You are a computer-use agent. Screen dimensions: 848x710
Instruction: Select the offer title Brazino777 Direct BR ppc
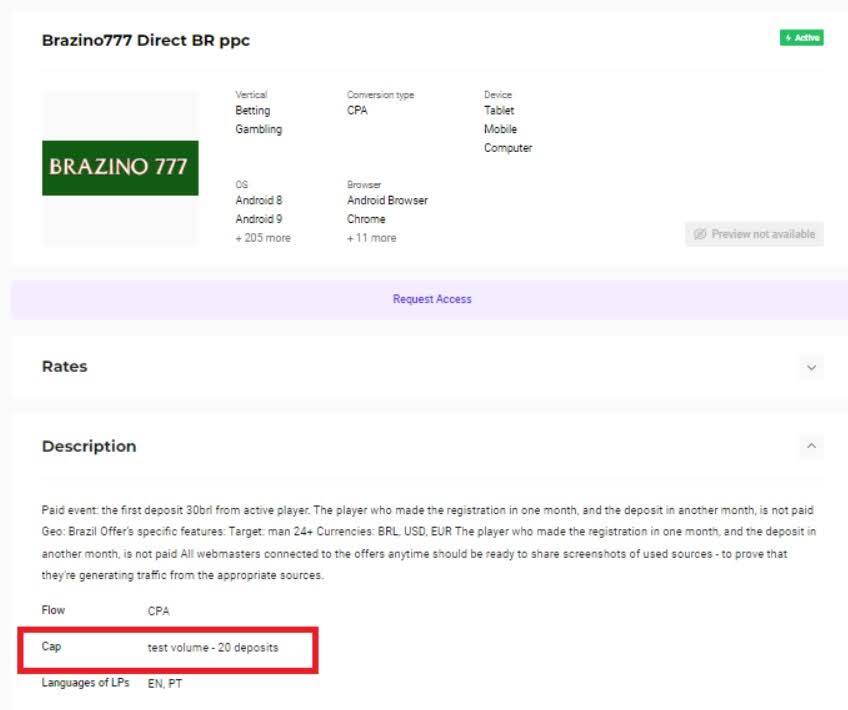146,41
